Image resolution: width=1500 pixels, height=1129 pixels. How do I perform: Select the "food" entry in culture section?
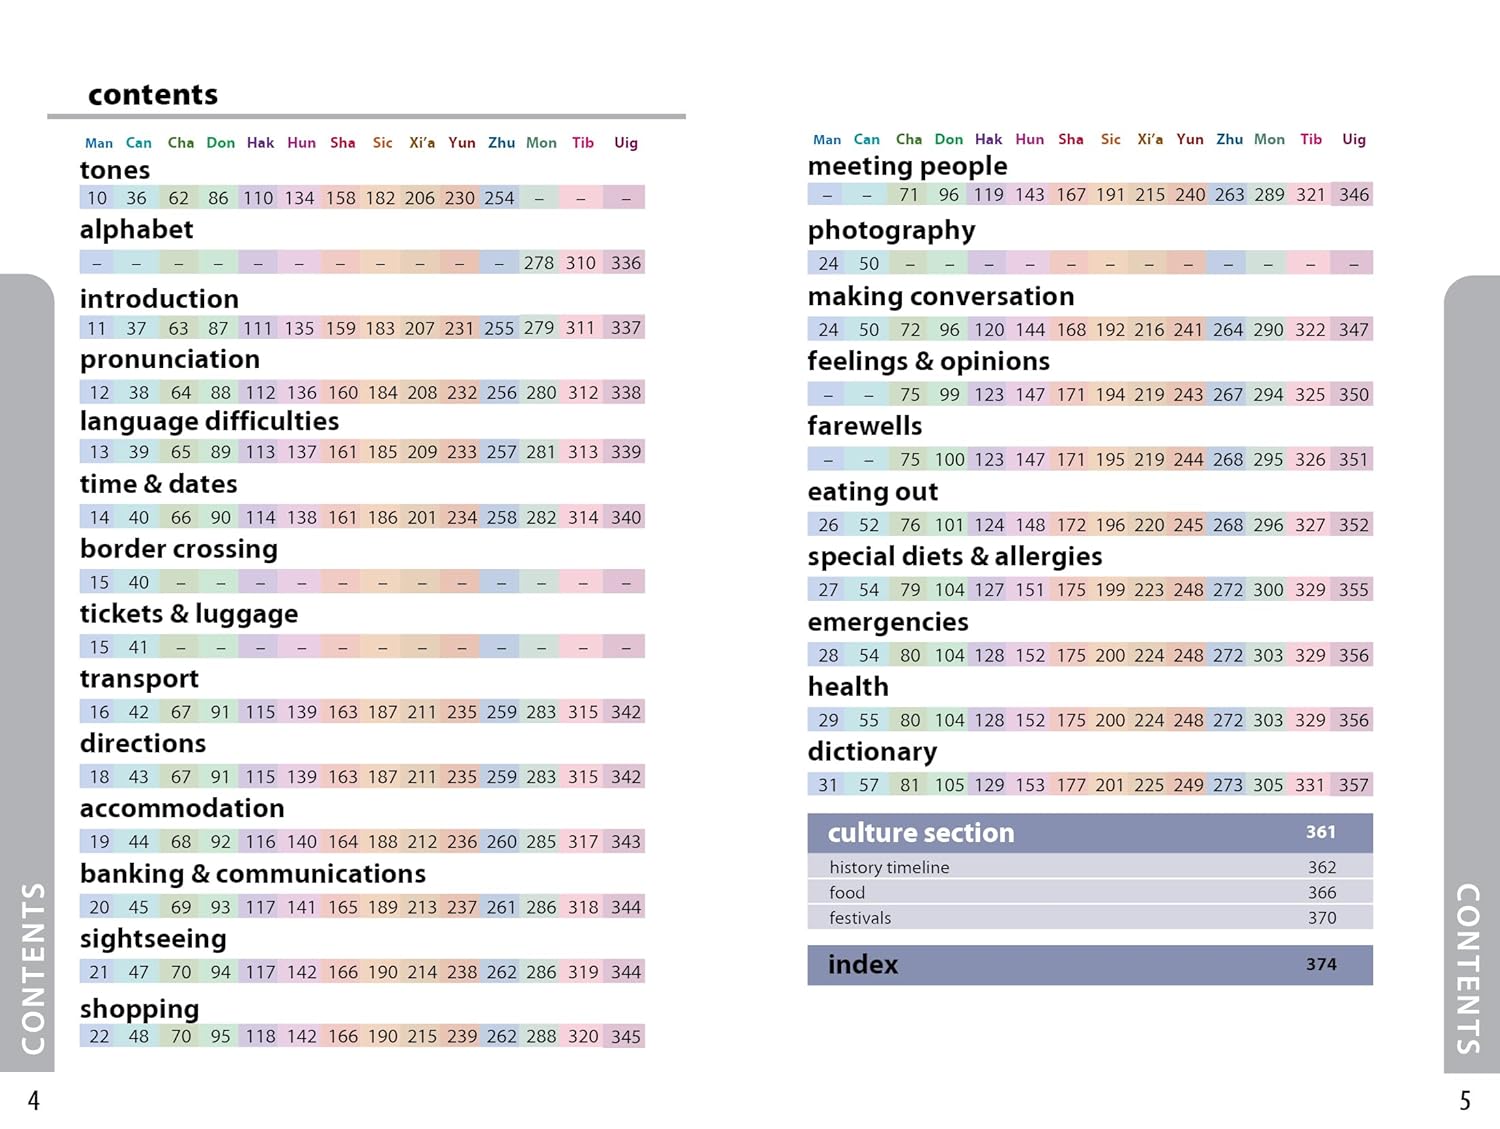pos(846,892)
